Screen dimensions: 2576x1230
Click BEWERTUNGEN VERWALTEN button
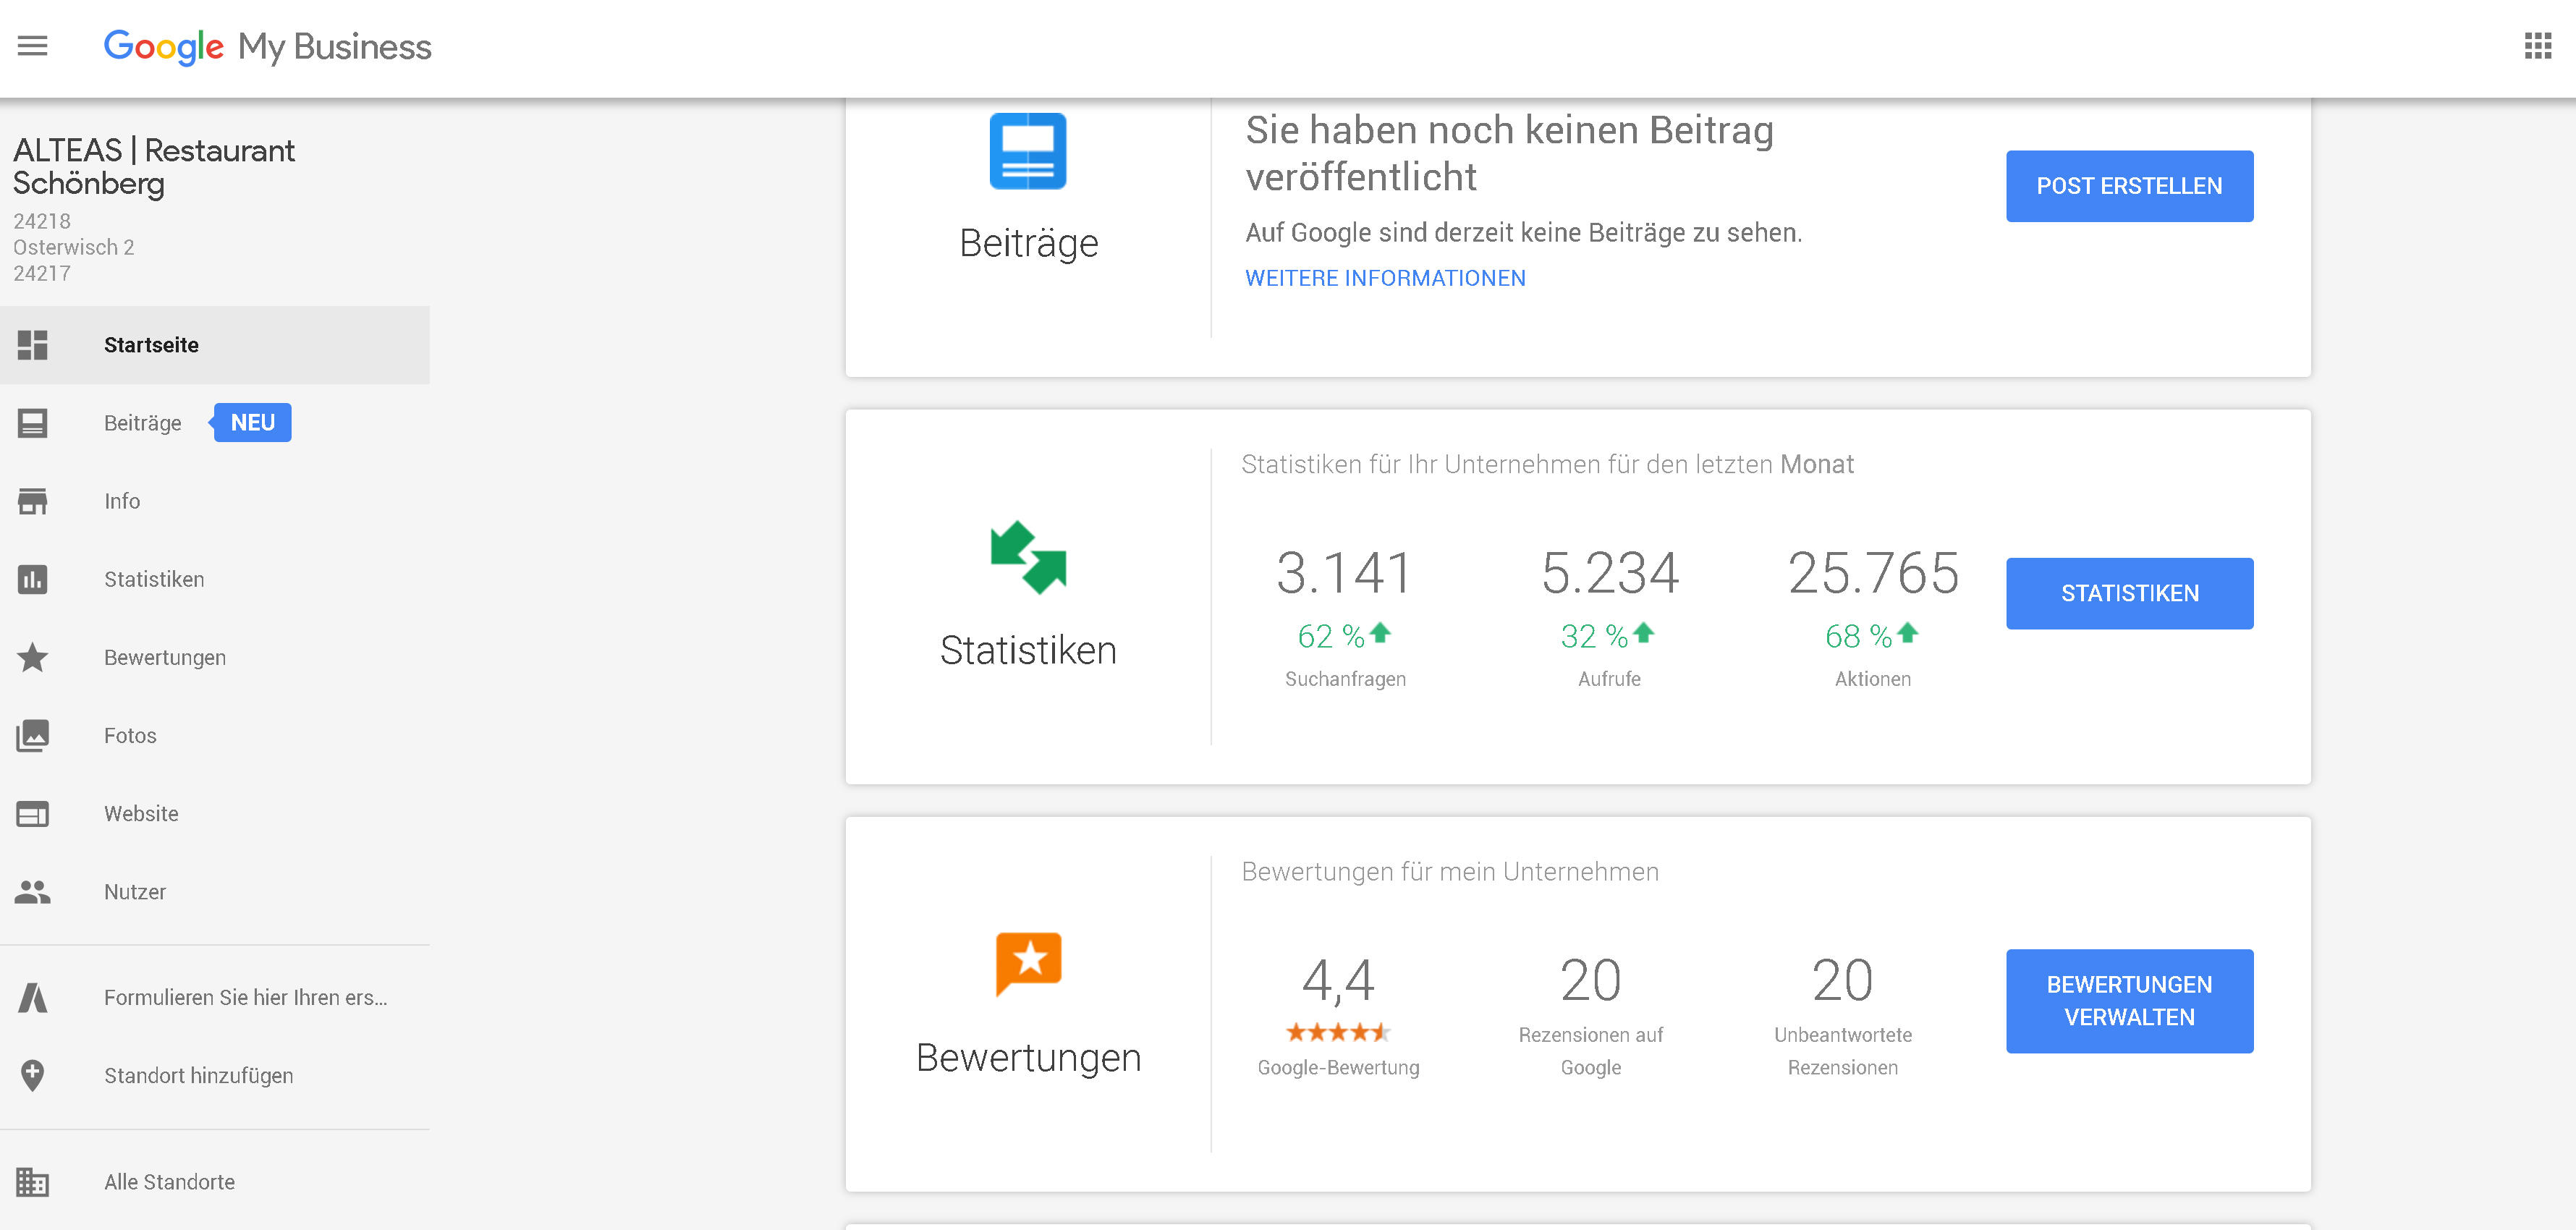point(2129,1001)
